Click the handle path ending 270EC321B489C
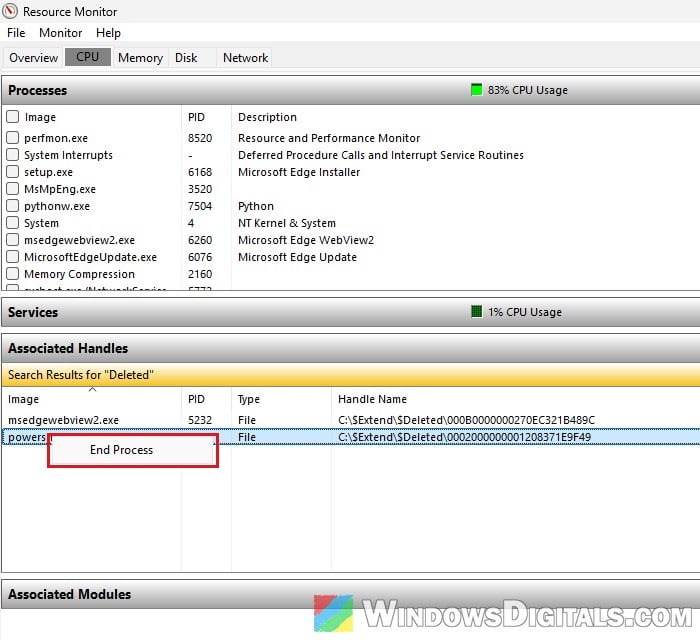The width and height of the screenshot is (700, 640). click(x=467, y=420)
